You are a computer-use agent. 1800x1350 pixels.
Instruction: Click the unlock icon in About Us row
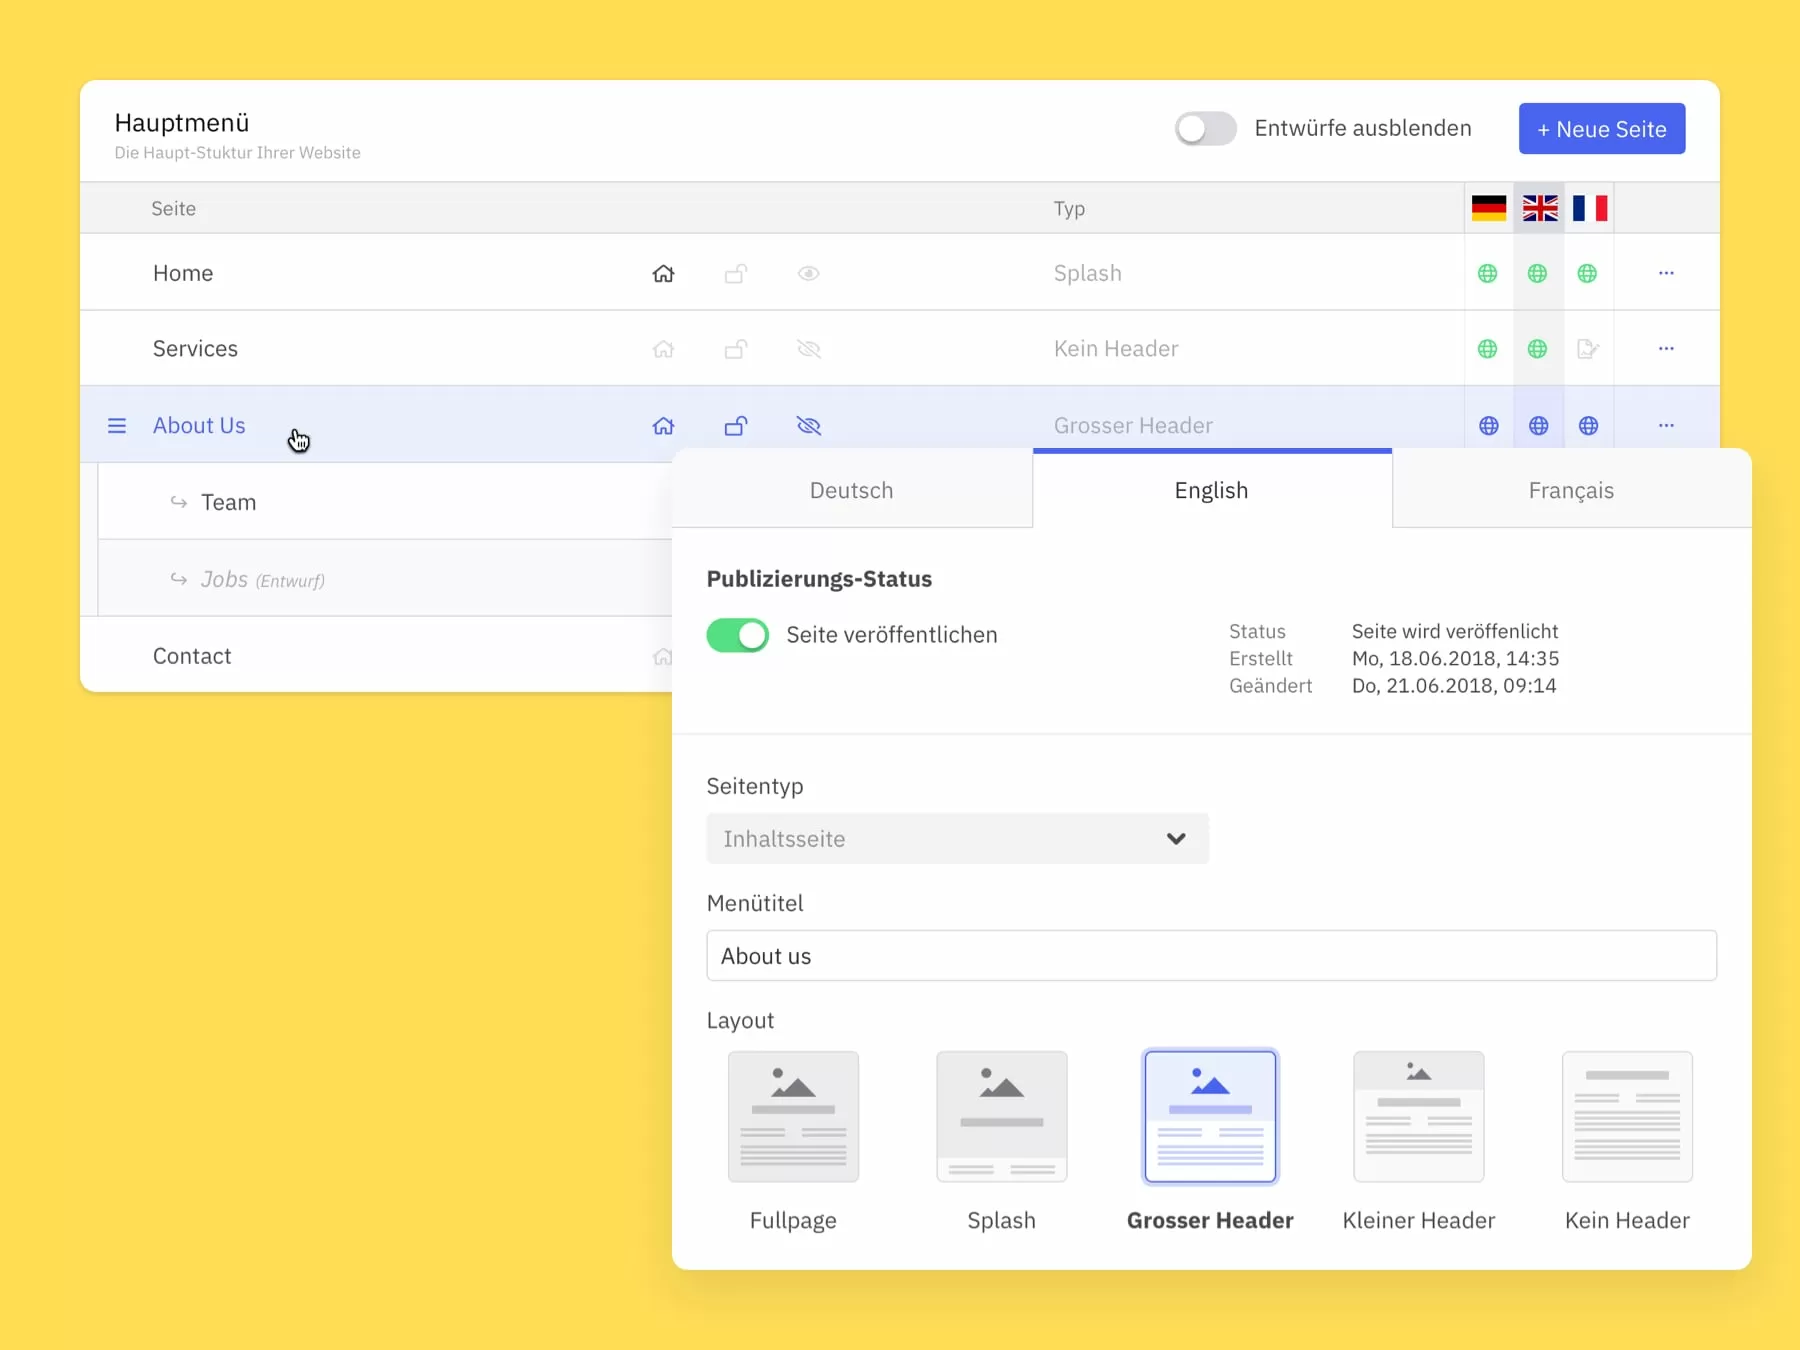(x=736, y=426)
